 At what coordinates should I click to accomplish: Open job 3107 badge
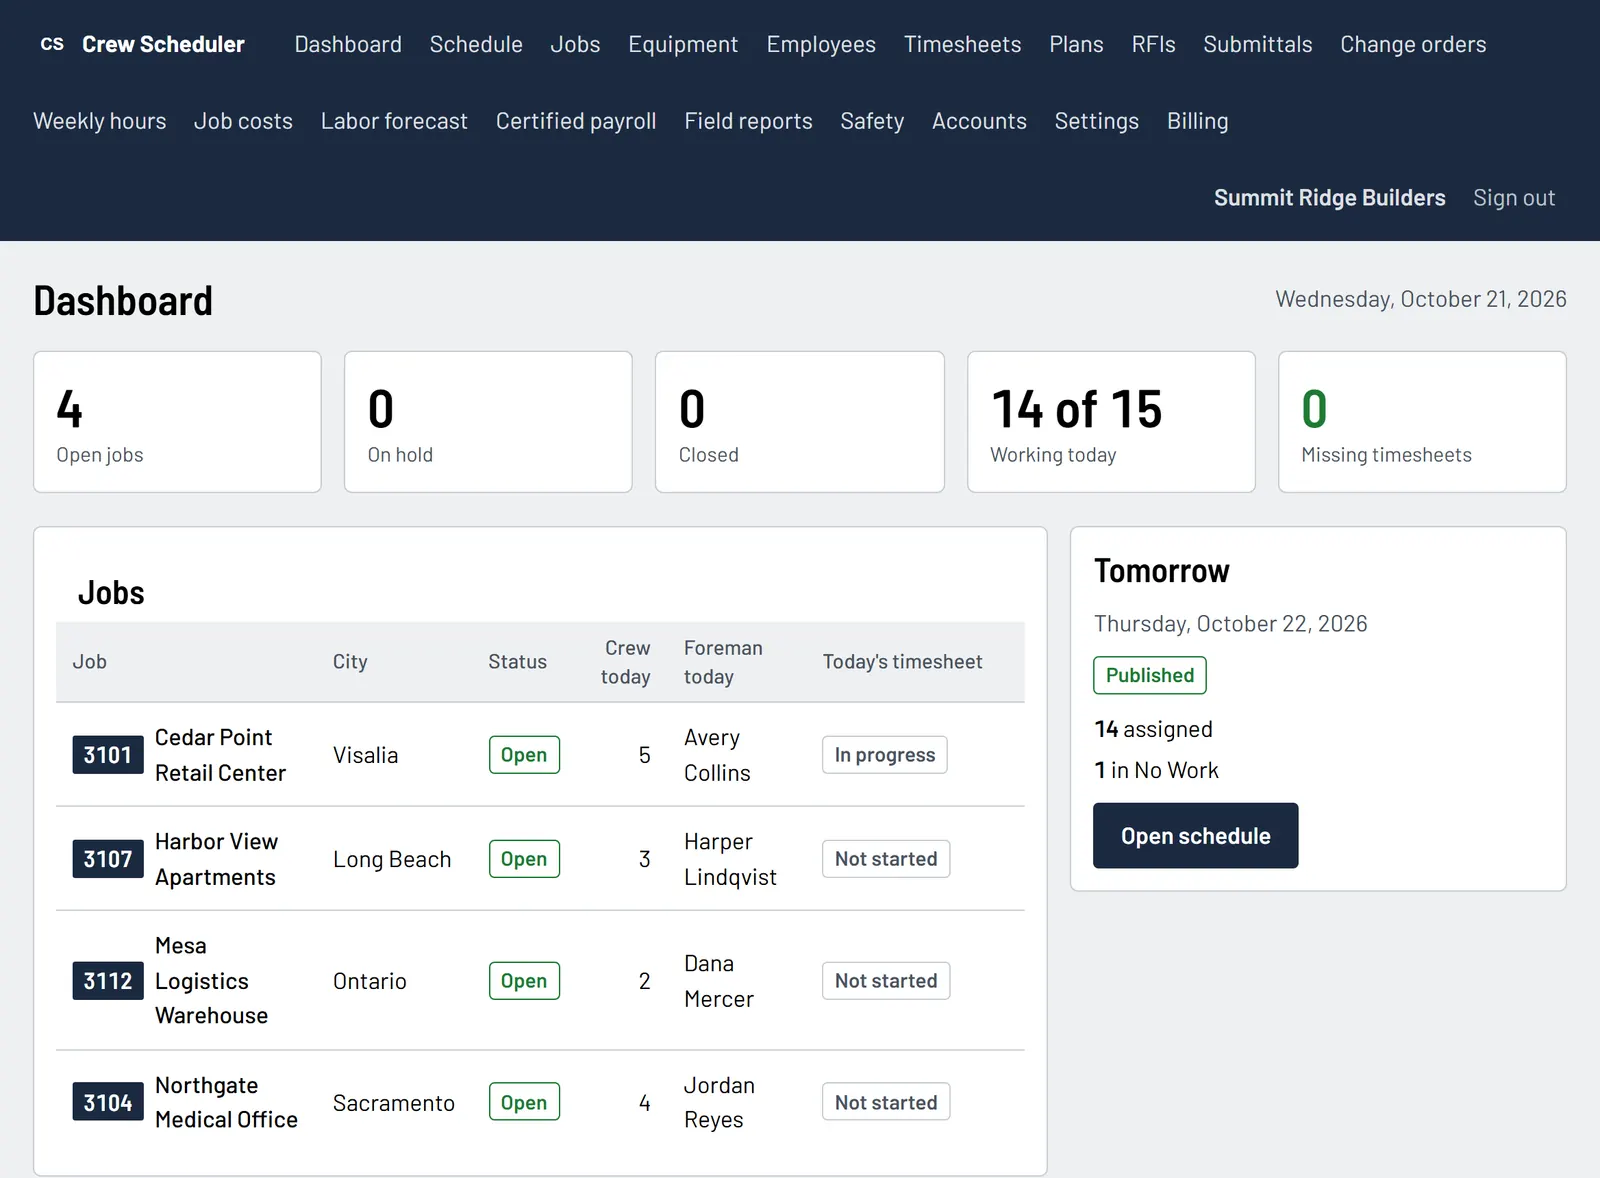[108, 859]
